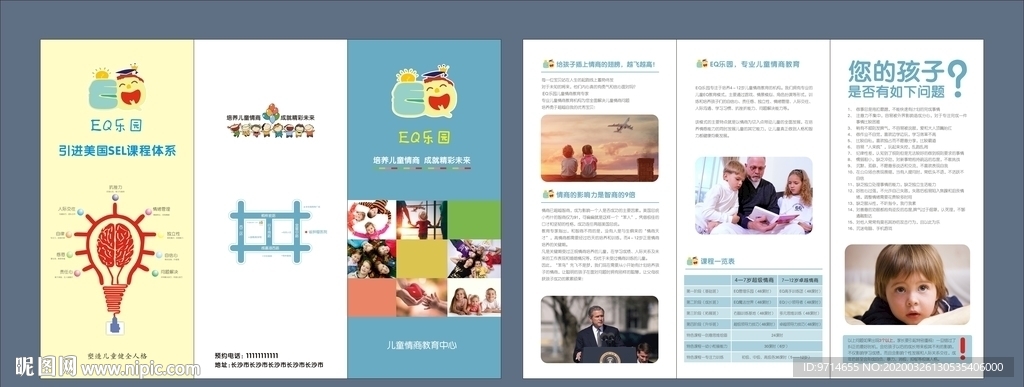Click the 预约电话：11111111111 line

pos(246,355)
